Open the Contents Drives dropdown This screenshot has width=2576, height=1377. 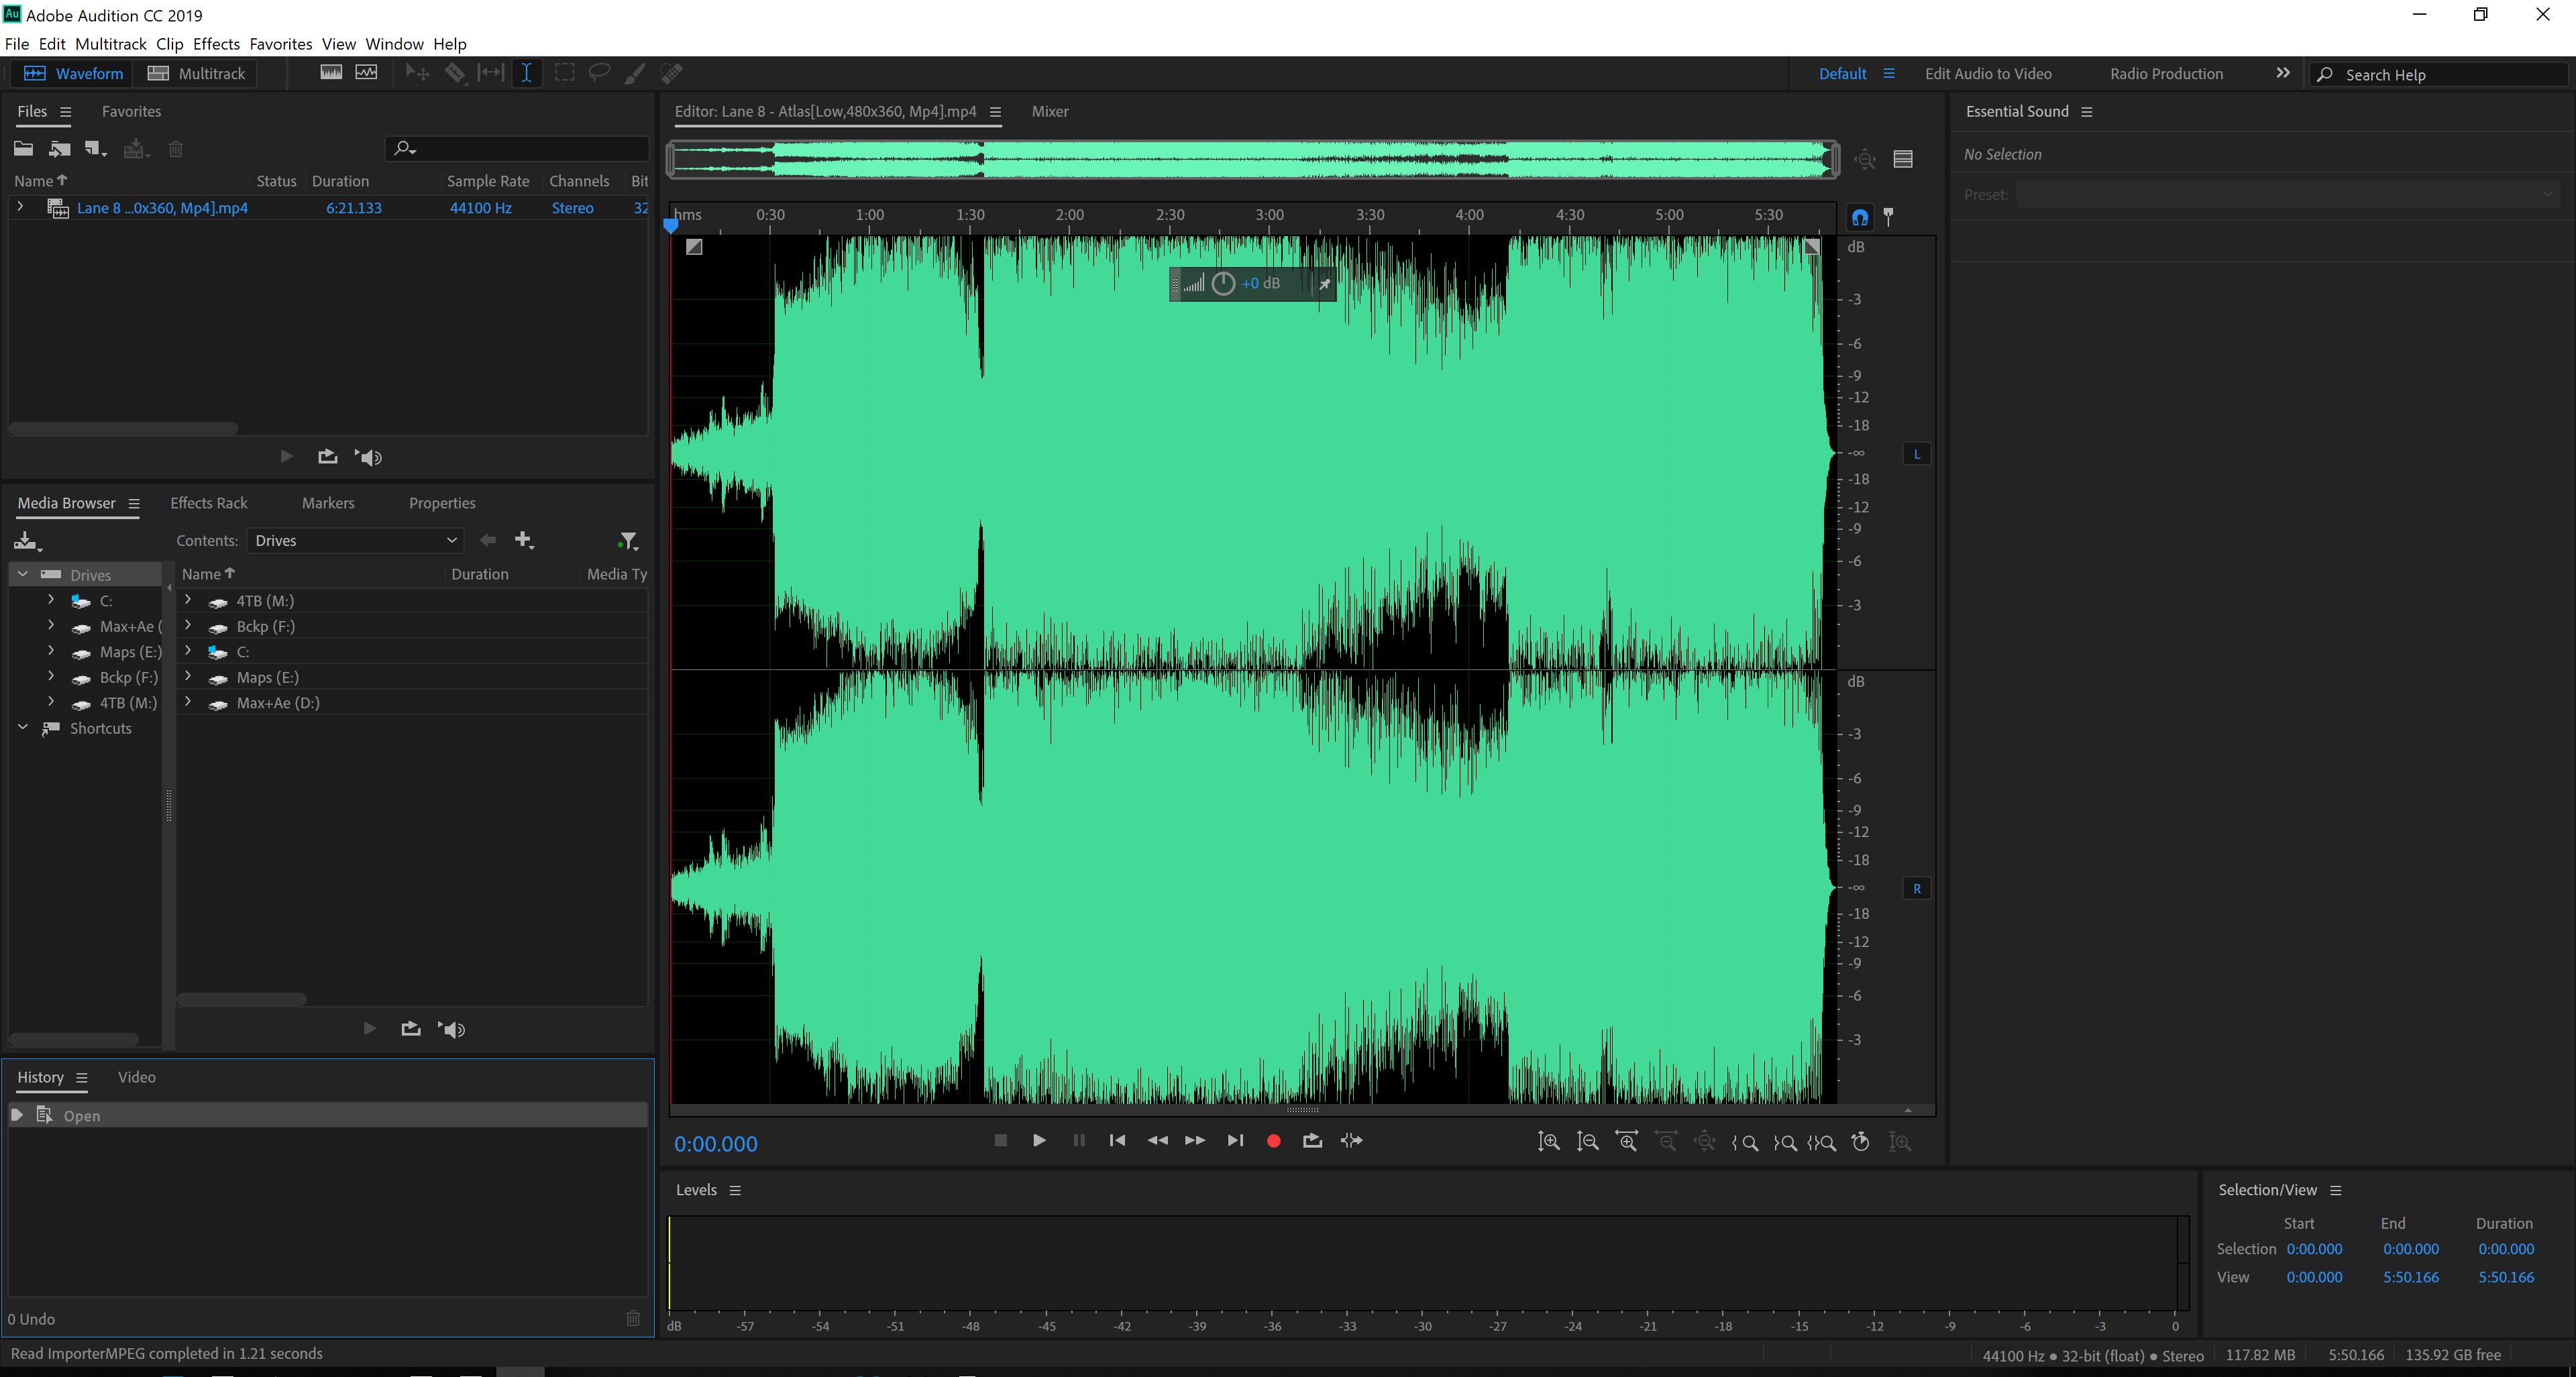(354, 541)
